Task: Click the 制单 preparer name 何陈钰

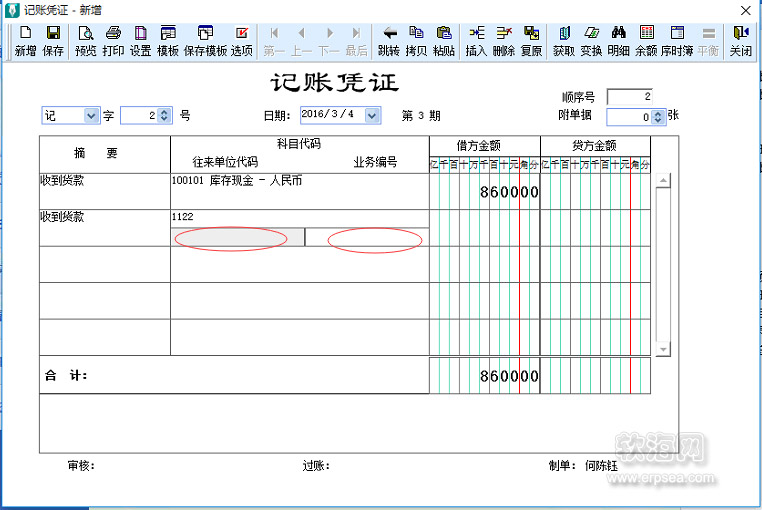Action: point(601,466)
